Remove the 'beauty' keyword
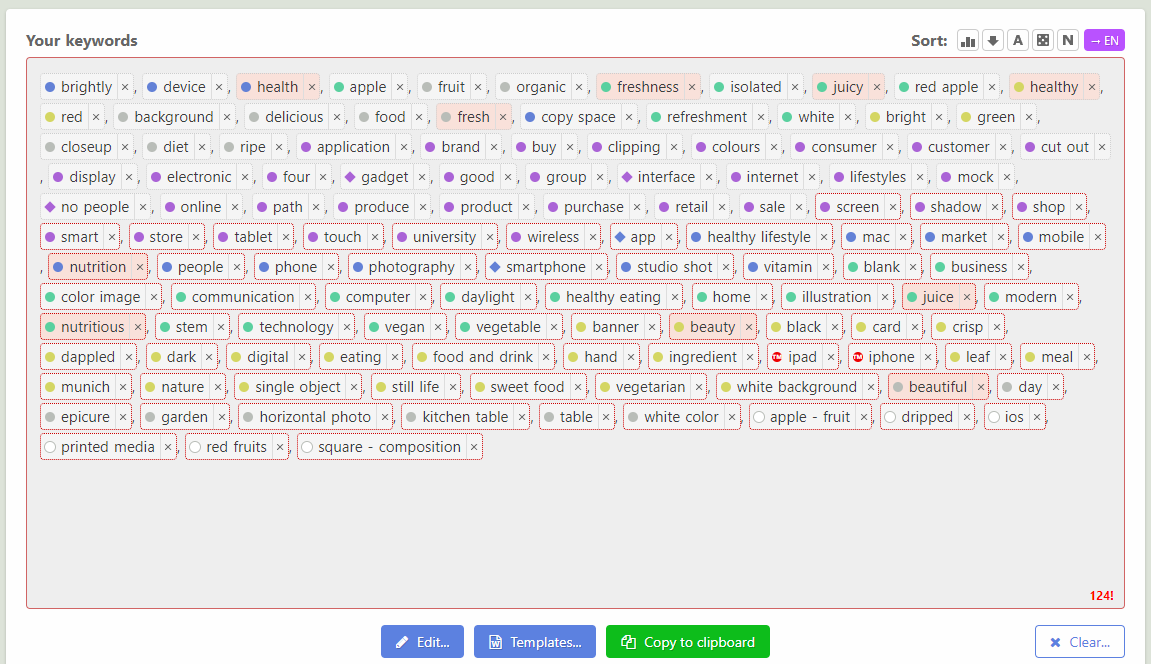Image resolution: width=1151 pixels, height=664 pixels. (749, 328)
